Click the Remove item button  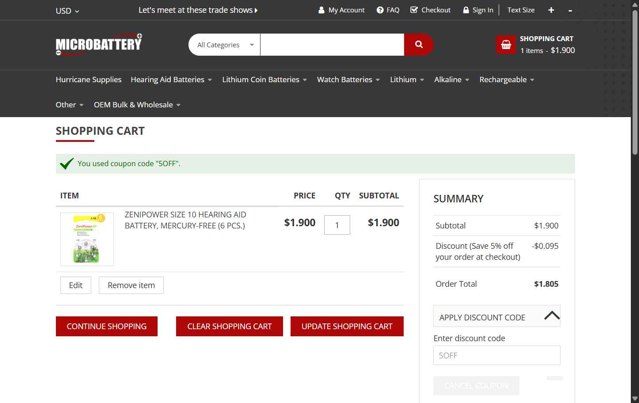(x=131, y=285)
